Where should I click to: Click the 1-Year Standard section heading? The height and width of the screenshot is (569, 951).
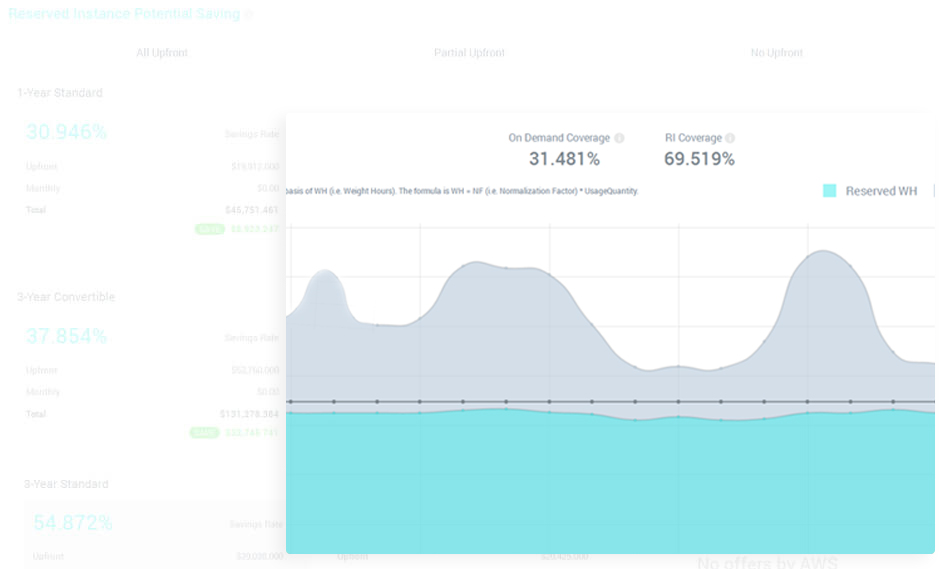(60, 93)
